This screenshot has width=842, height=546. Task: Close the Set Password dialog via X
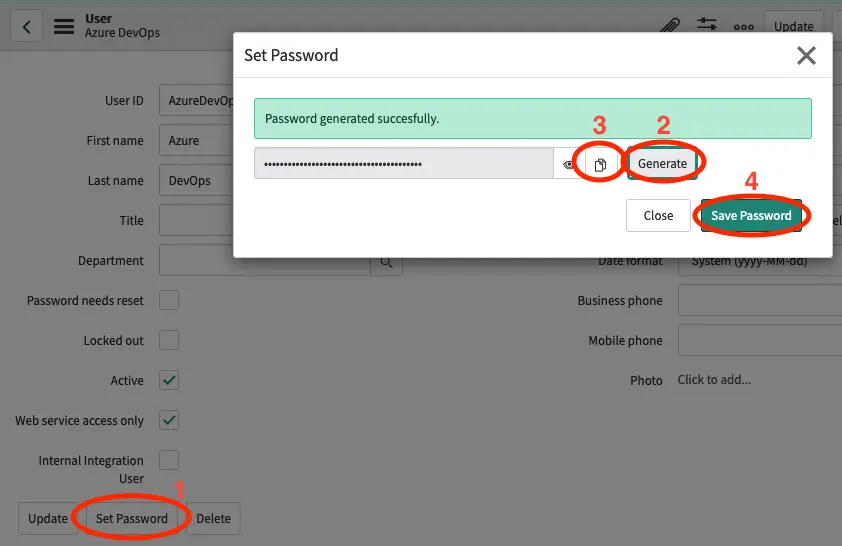(x=806, y=56)
